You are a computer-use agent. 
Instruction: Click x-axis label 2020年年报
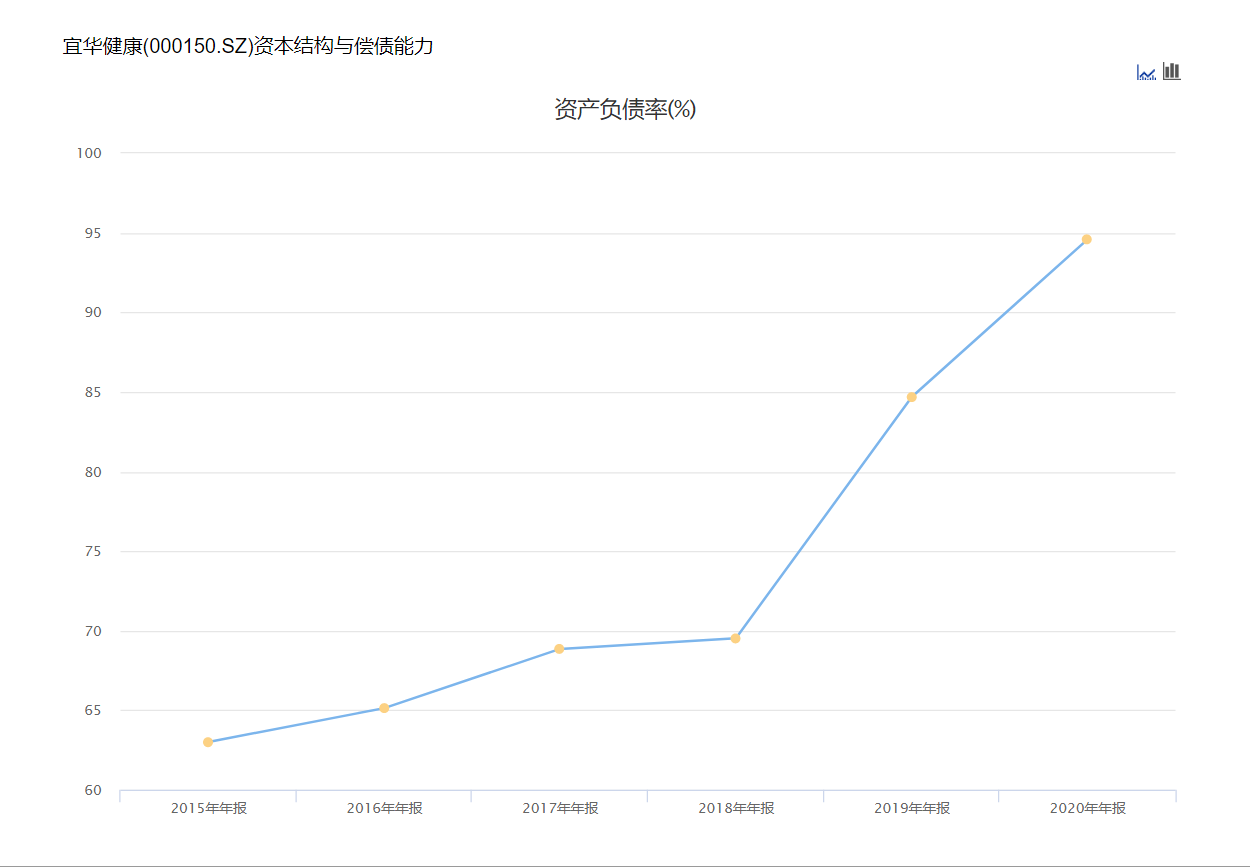pos(1088,808)
